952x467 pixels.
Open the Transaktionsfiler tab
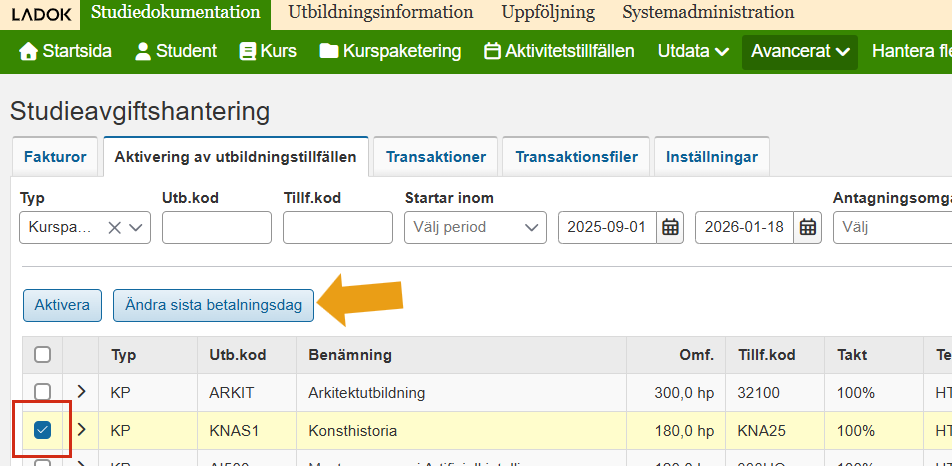click(576, 157)
